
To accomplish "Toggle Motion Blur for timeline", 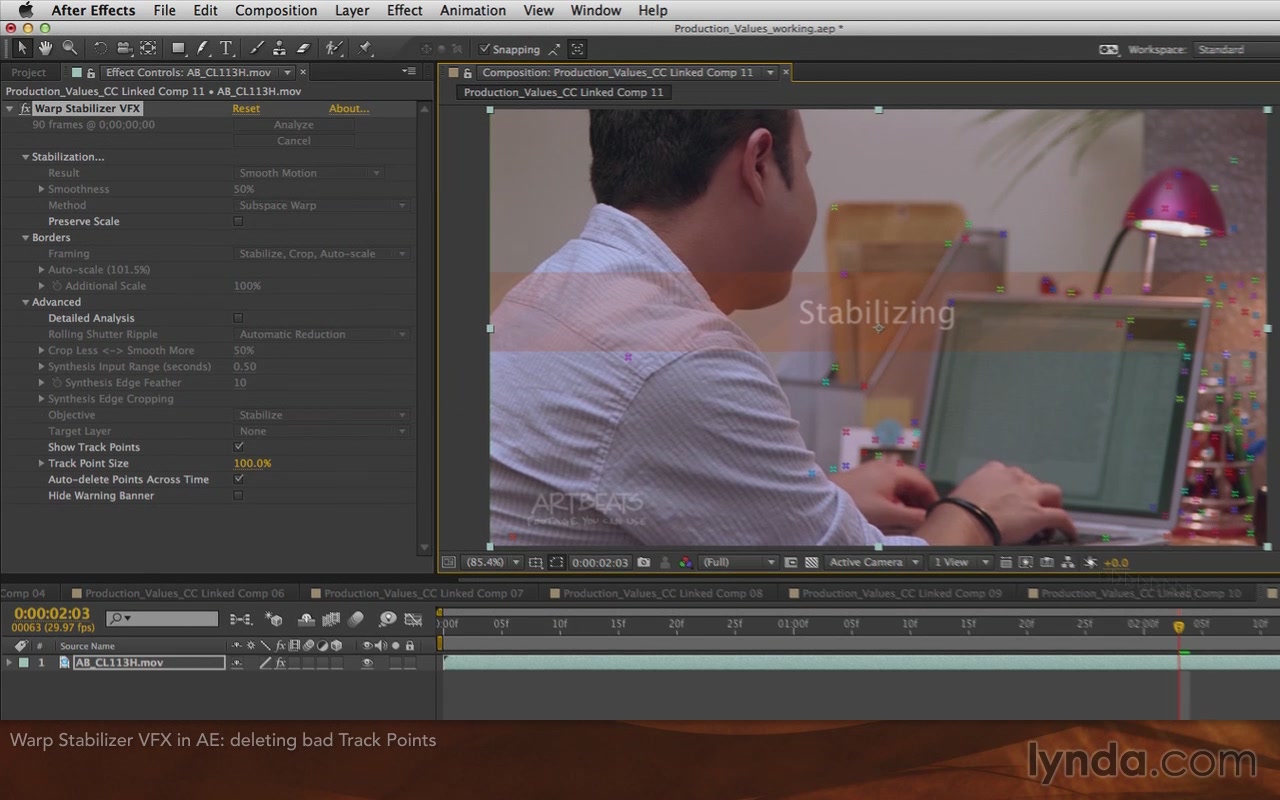I will tap(354, 620).
